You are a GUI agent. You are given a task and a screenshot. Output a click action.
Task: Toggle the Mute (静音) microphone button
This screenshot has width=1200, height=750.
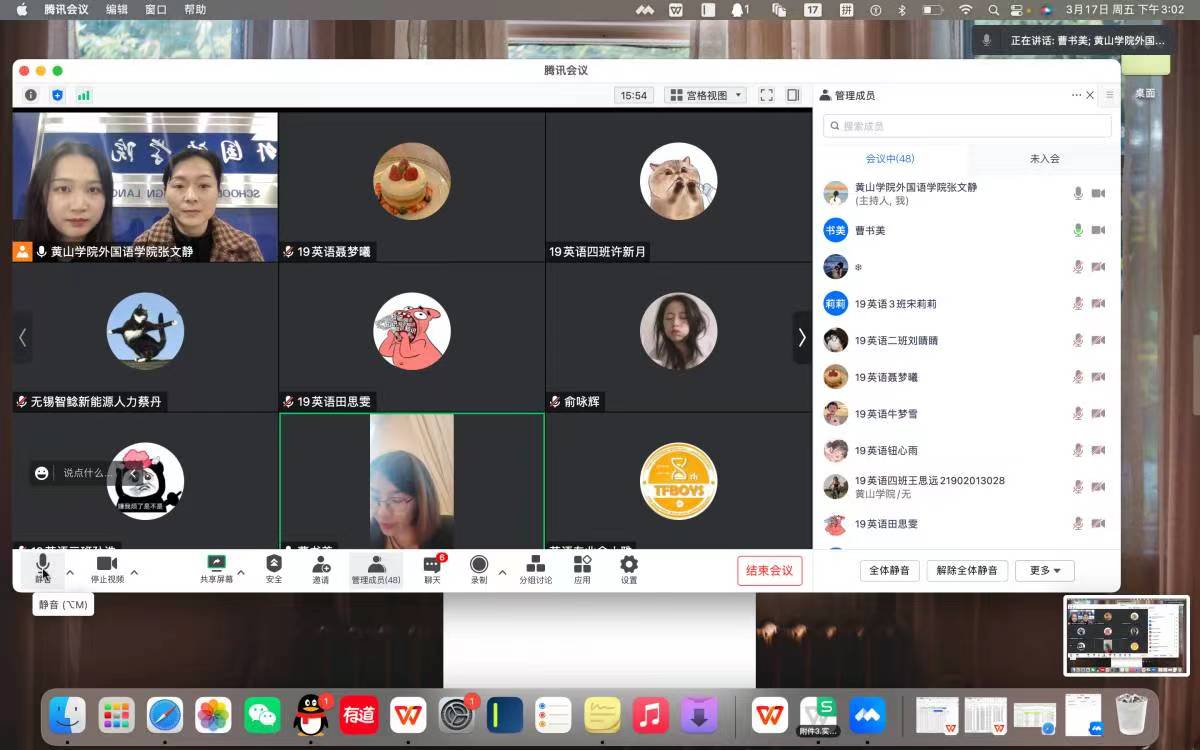tap(43, 566)
